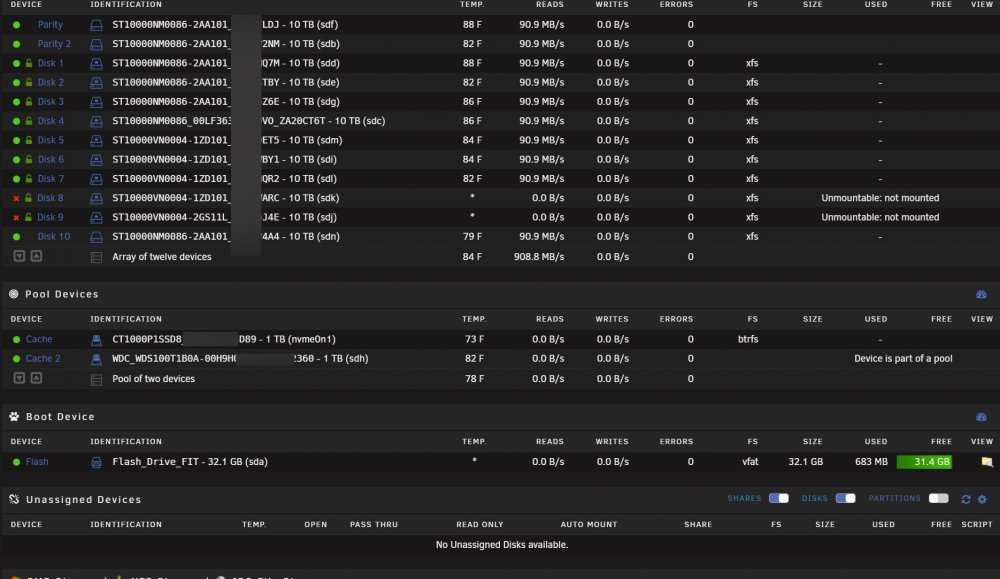Click 'Unmountable: not mounted' in the Disk 8 row
The image size is (1000, 579).
[880, 198]
